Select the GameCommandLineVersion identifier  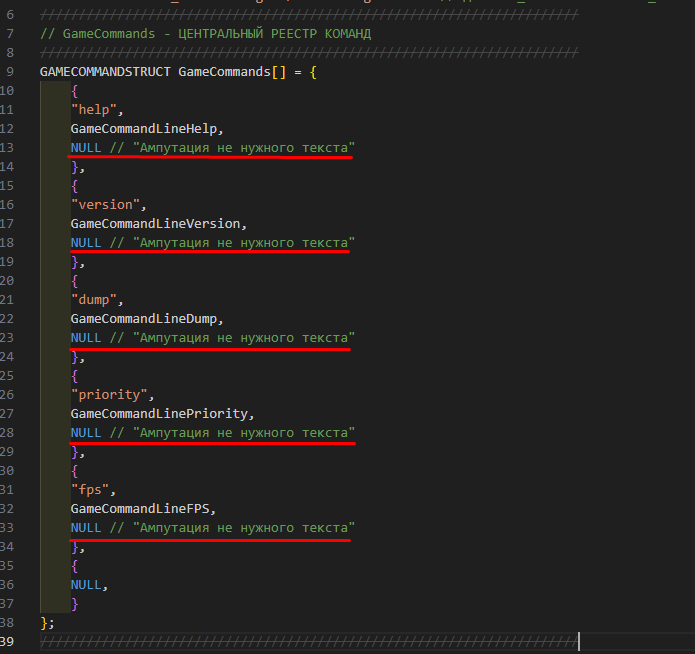156,223
